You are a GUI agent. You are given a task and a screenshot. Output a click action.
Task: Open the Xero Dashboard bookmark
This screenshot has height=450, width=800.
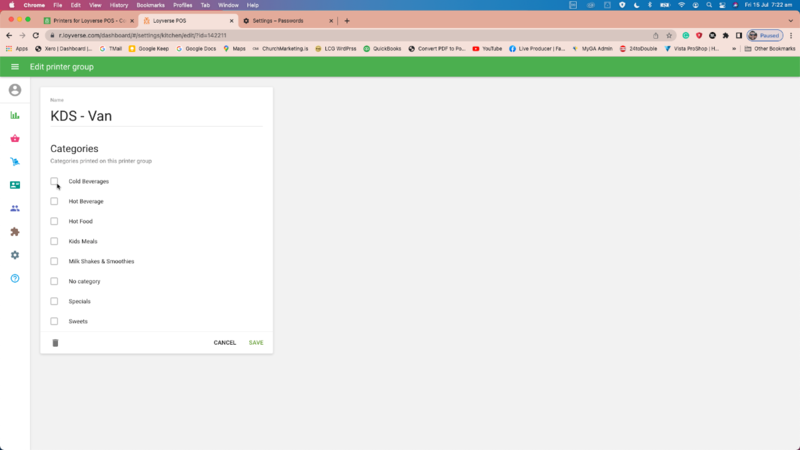[63, 49]
